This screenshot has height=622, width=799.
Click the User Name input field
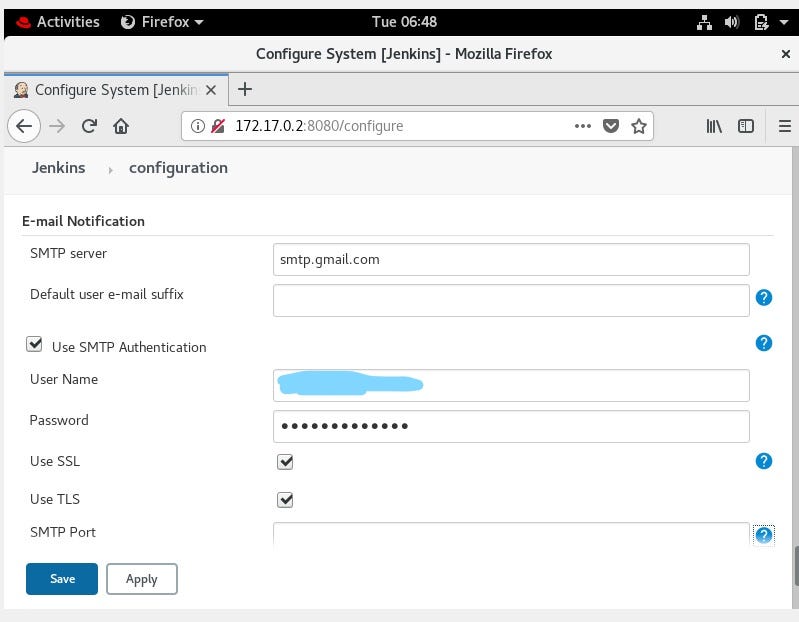pyautogui.click(x=511, y=386)
